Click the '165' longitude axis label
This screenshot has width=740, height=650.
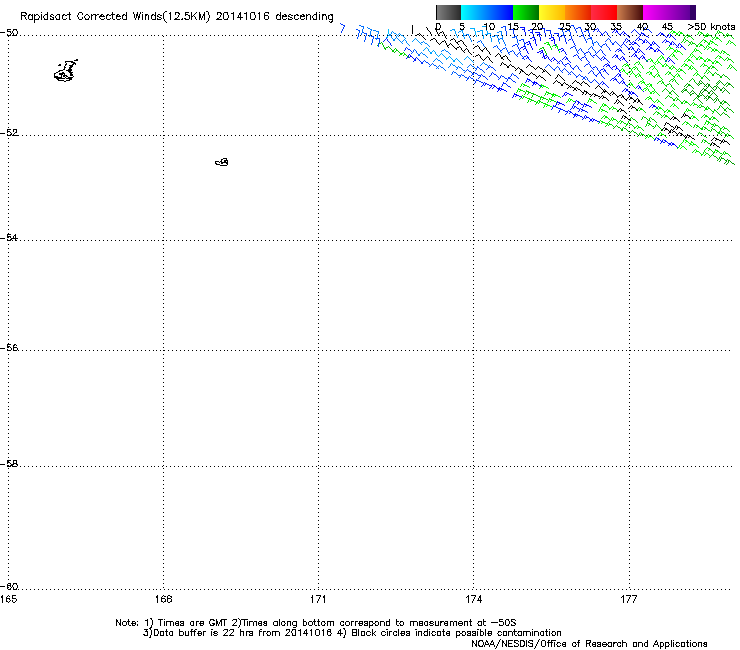(x=8, y=599)
